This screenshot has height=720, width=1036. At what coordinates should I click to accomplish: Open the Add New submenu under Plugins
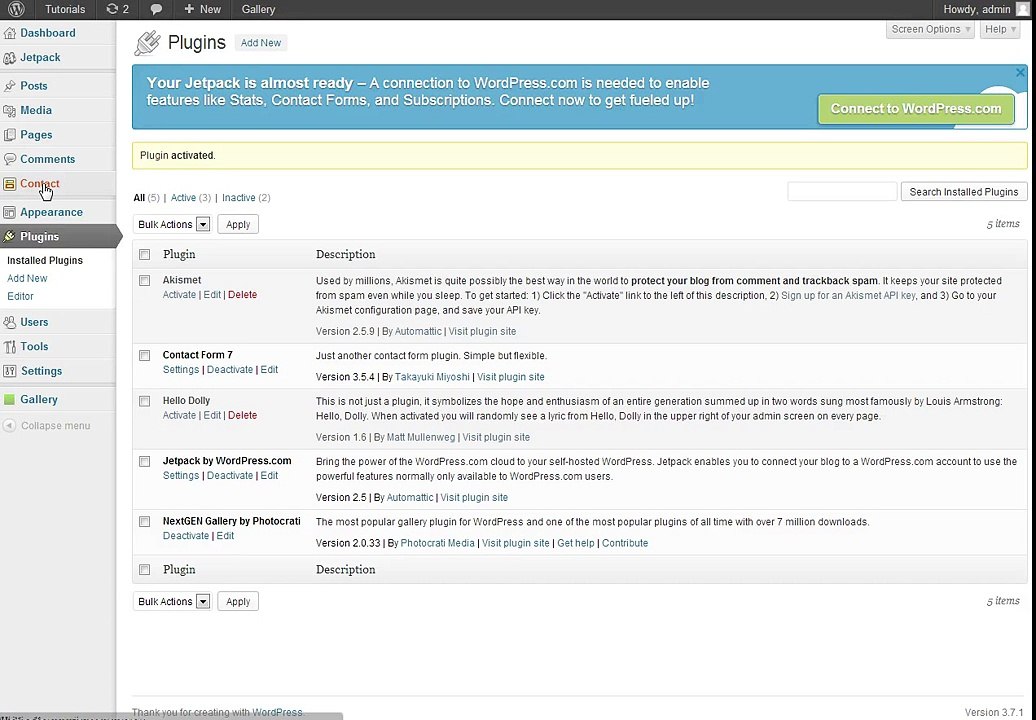[x=27, y=279]
